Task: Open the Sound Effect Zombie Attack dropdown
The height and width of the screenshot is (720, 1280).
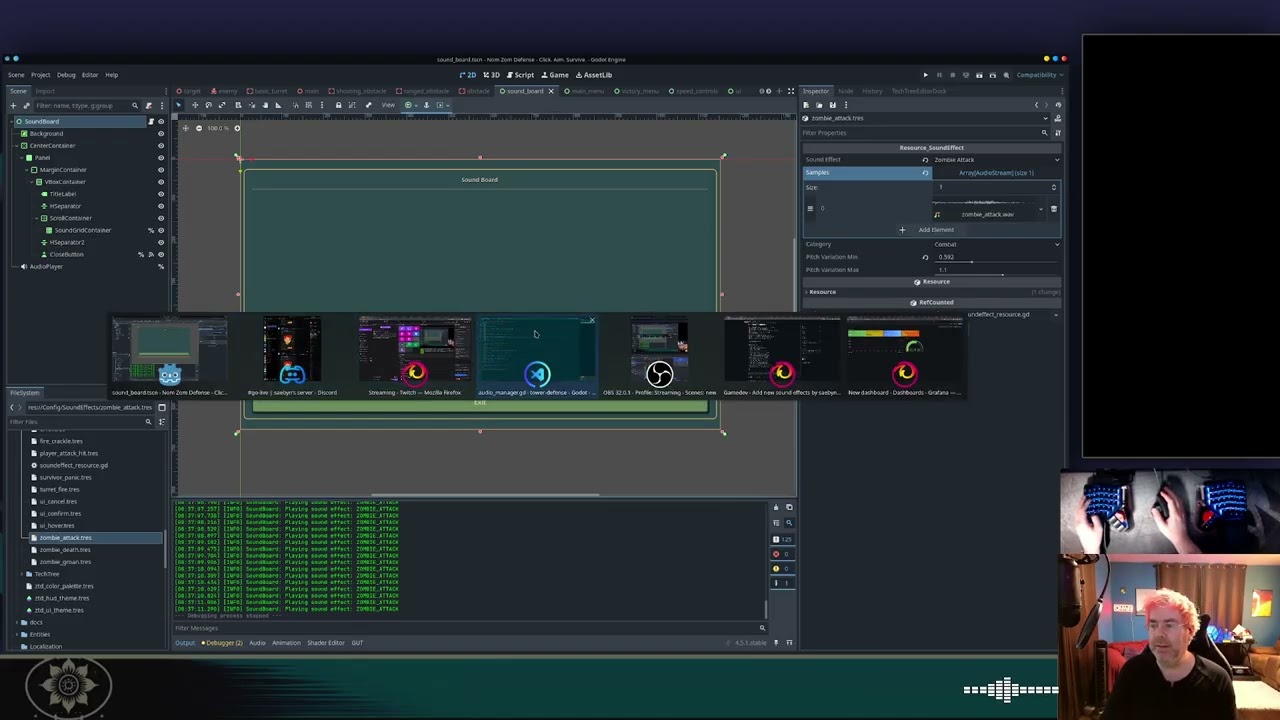Action: click(x=995, y=160)
